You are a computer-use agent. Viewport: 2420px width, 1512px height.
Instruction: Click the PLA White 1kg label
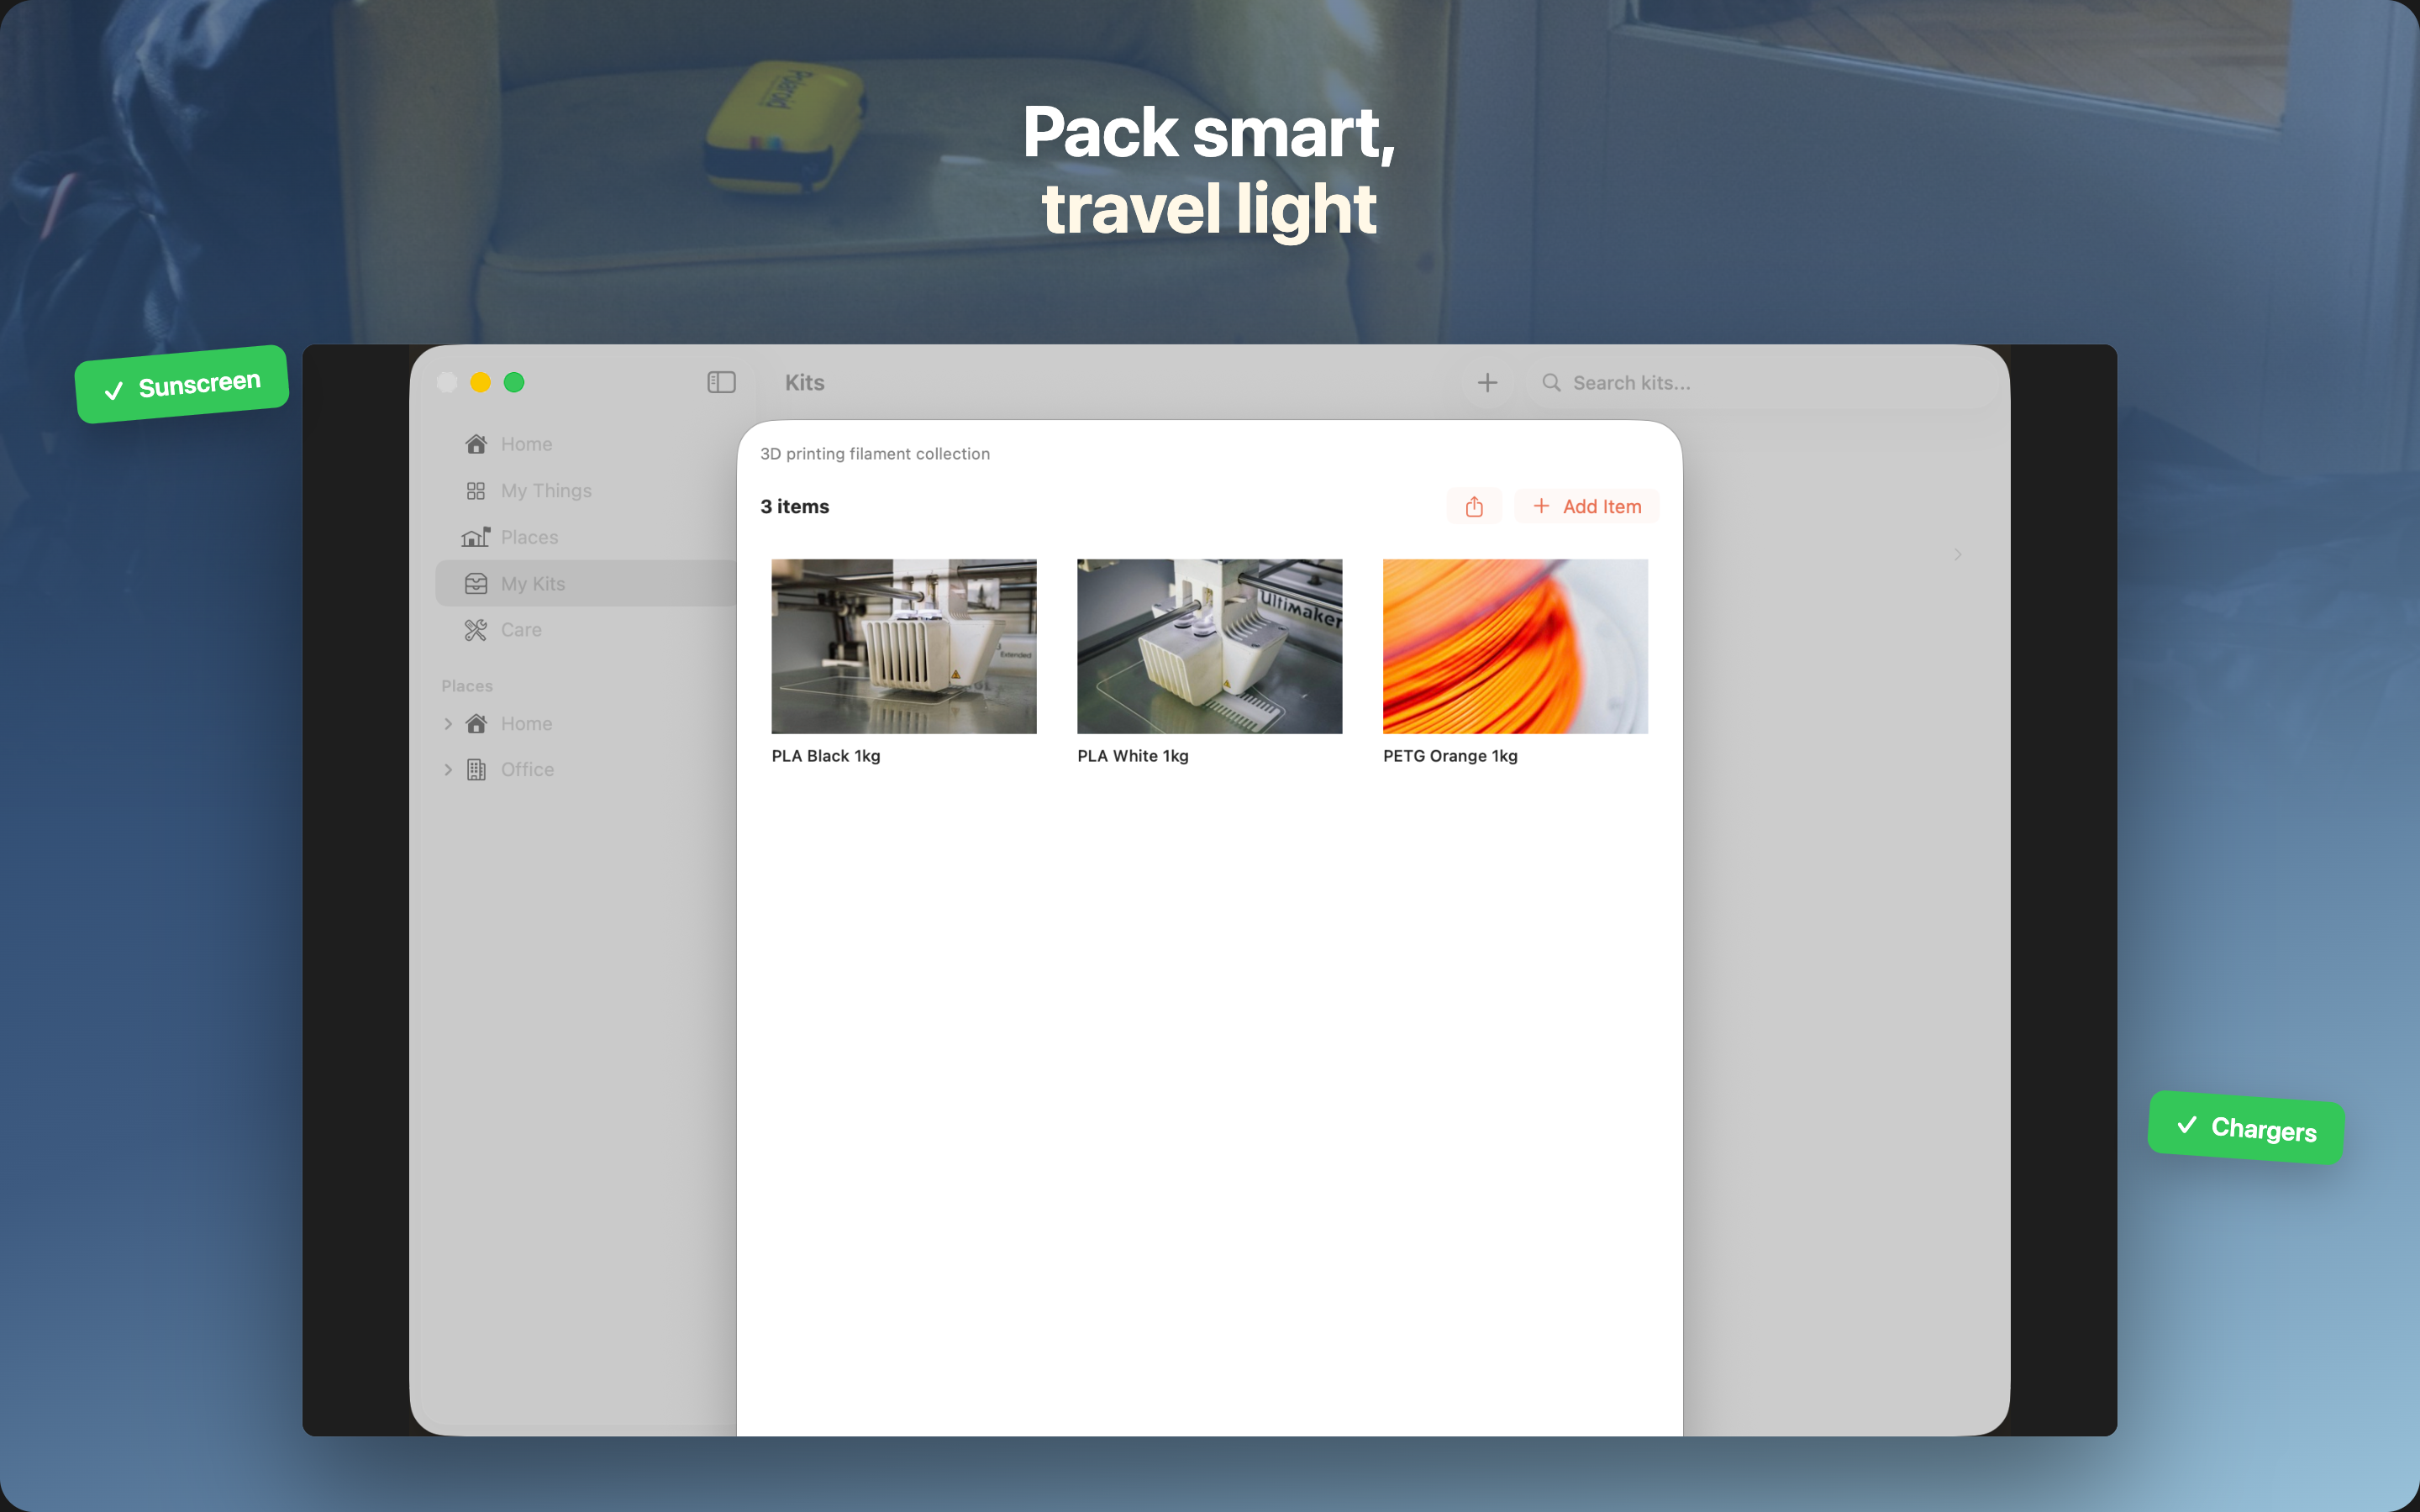coord(1133,756)
